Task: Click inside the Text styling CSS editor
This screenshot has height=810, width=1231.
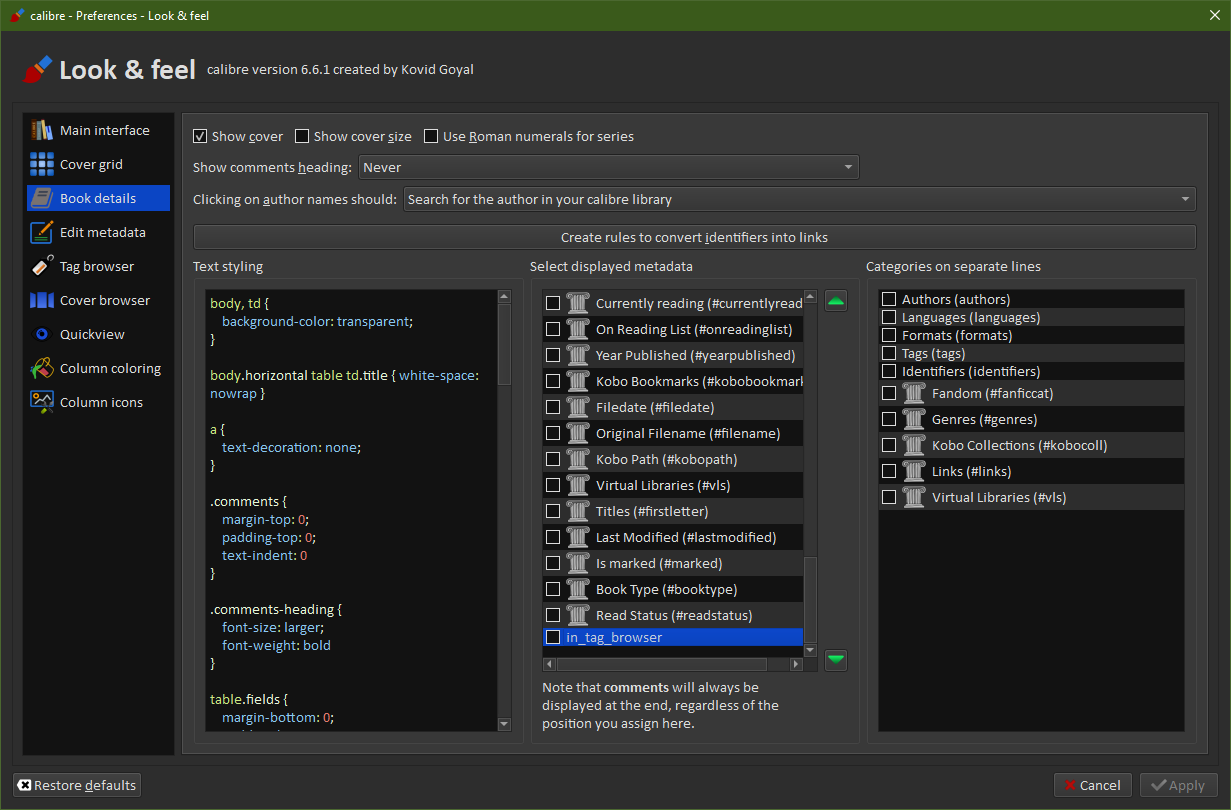Action: (x=350, y=510)
